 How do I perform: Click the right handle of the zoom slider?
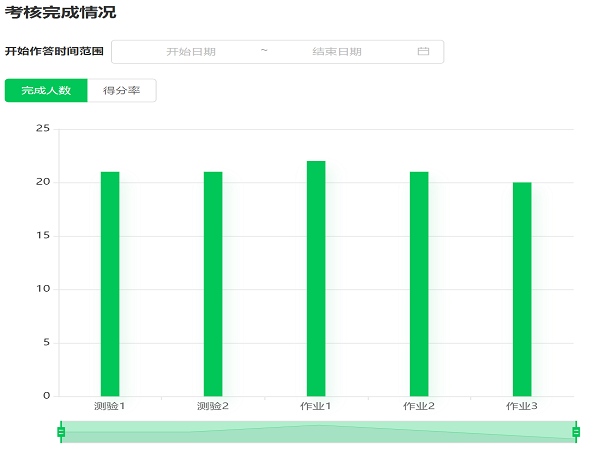pos(576,432)
